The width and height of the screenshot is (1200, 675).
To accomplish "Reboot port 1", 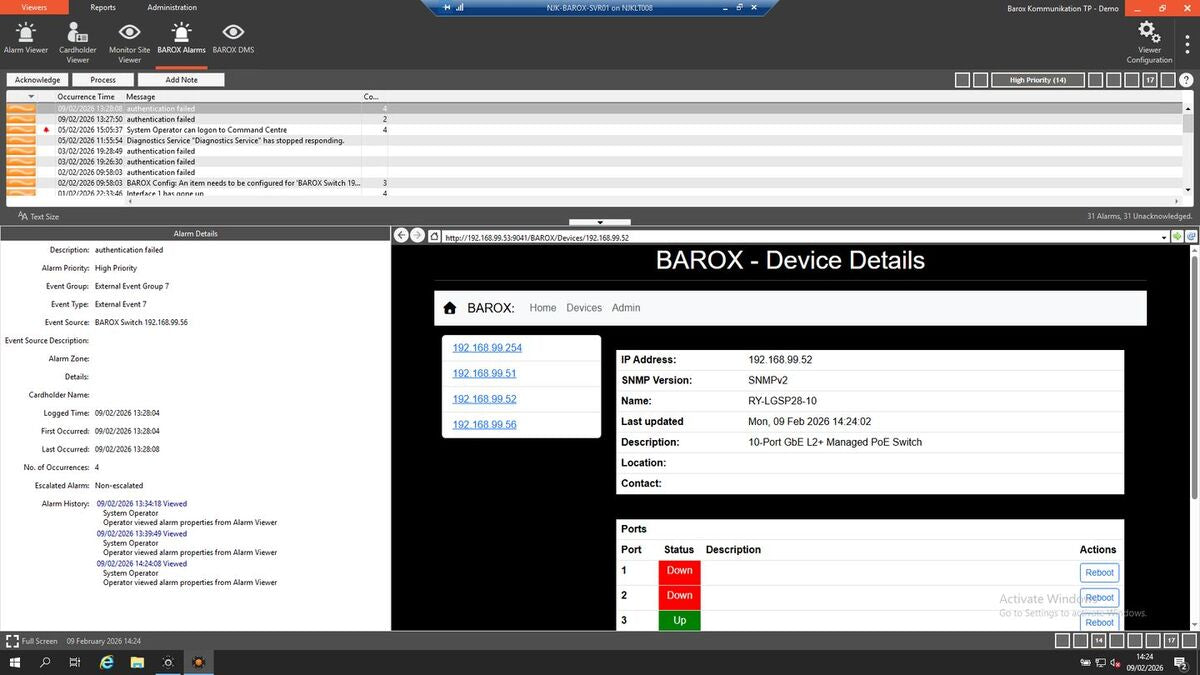I will (x=1099, y=573).
